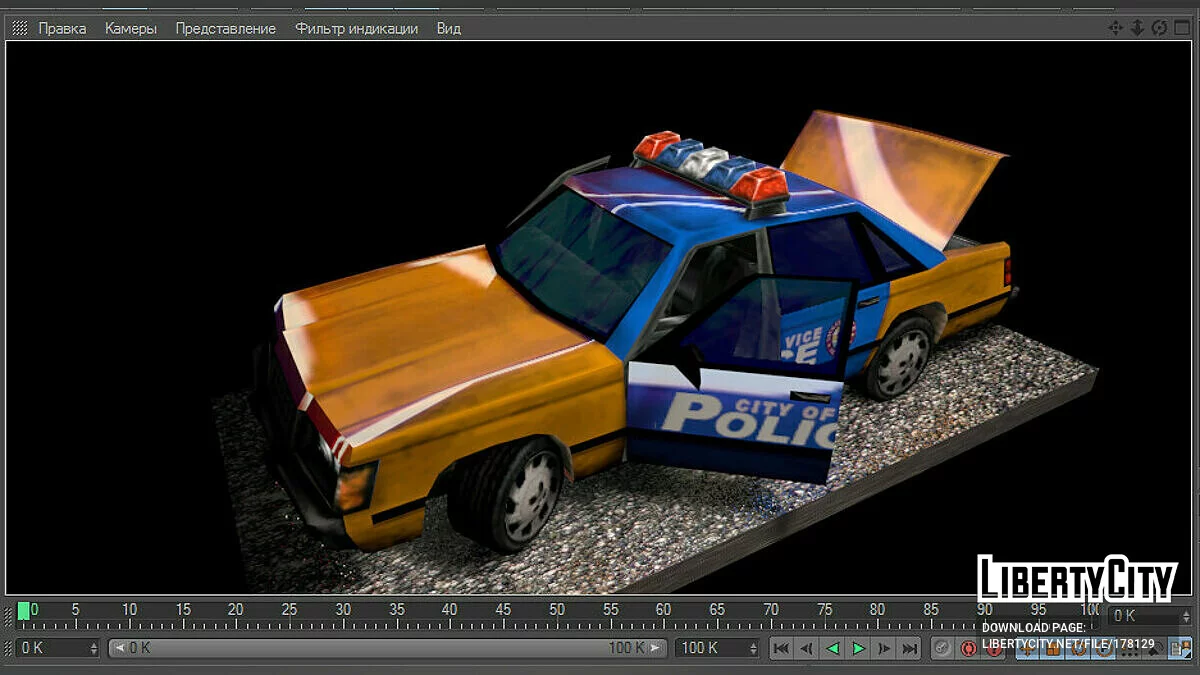Toggle the active view maximize icon
Screen dimensions: 1200x675
click(1180, 28)
